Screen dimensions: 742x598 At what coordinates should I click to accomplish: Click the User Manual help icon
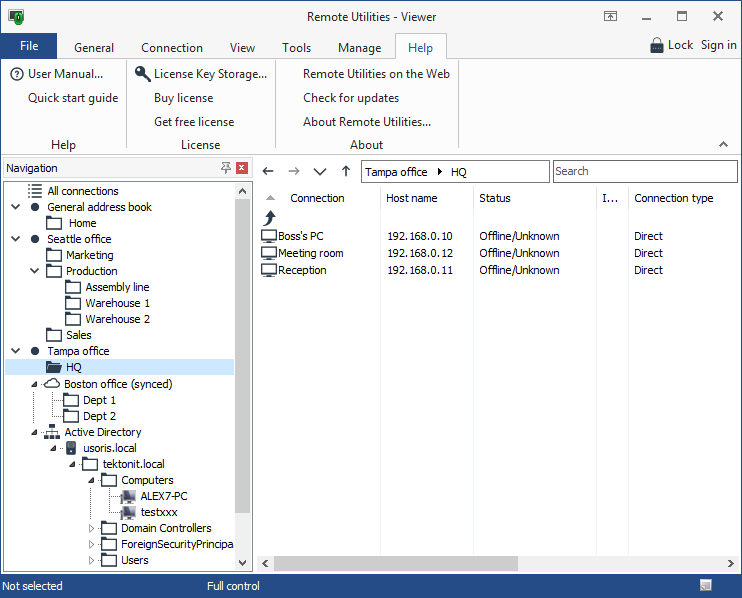click(17, 74)
